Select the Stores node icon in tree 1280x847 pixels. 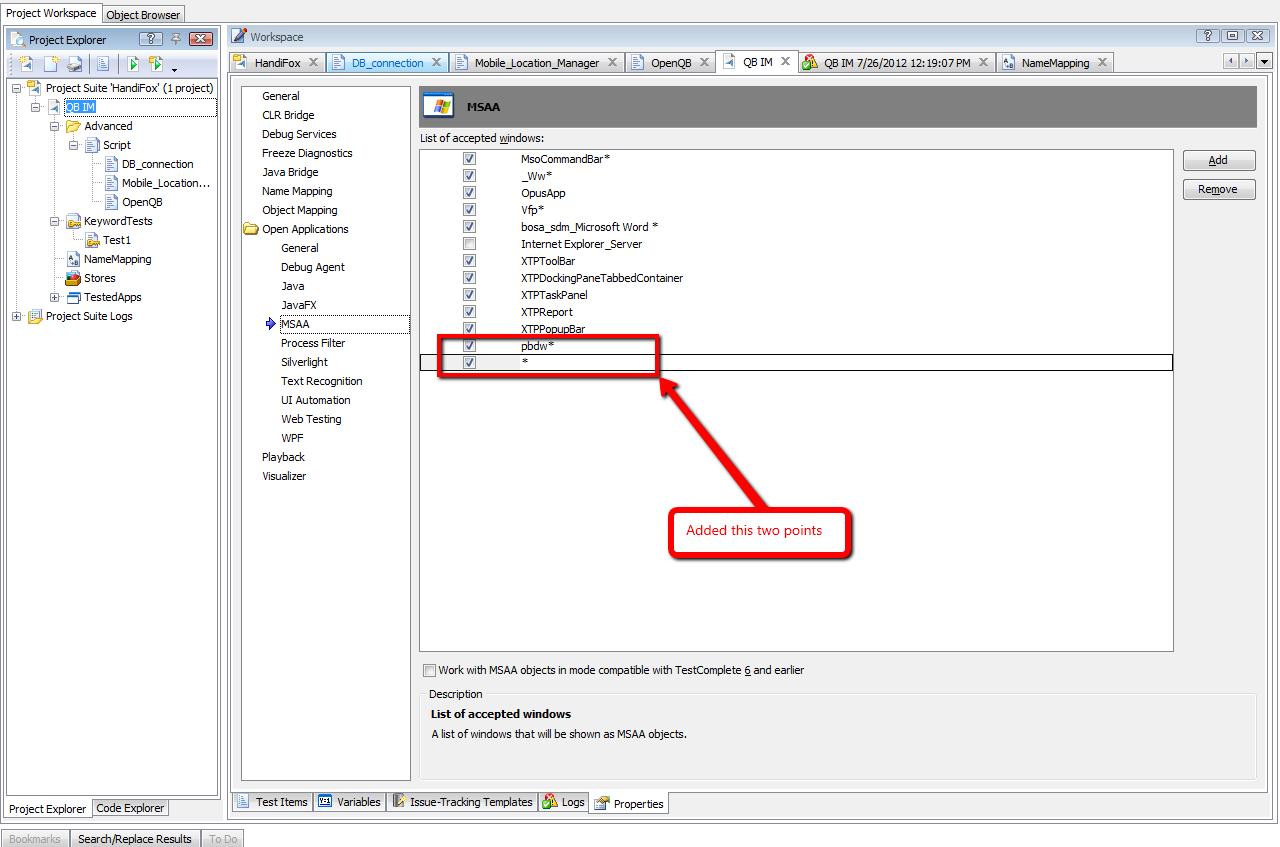pyautogui.click(x=73, y=278)
